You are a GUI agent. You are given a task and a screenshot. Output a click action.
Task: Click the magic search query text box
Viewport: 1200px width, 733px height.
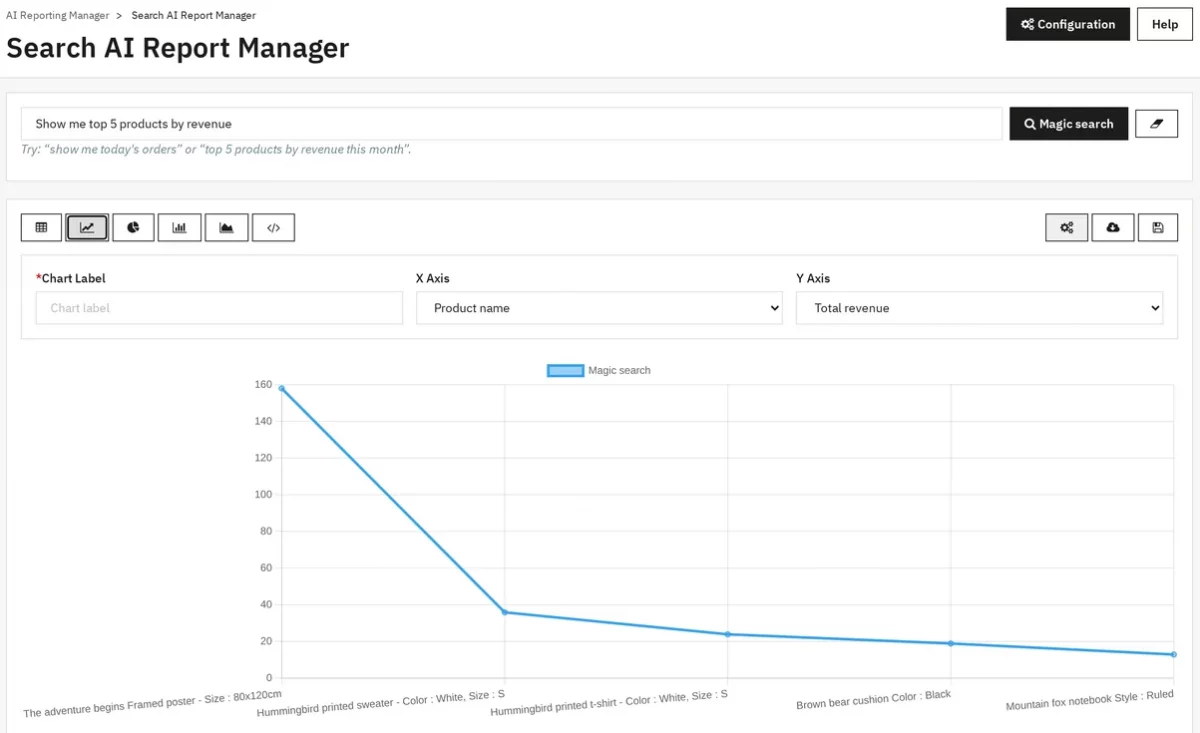[511, 124]
